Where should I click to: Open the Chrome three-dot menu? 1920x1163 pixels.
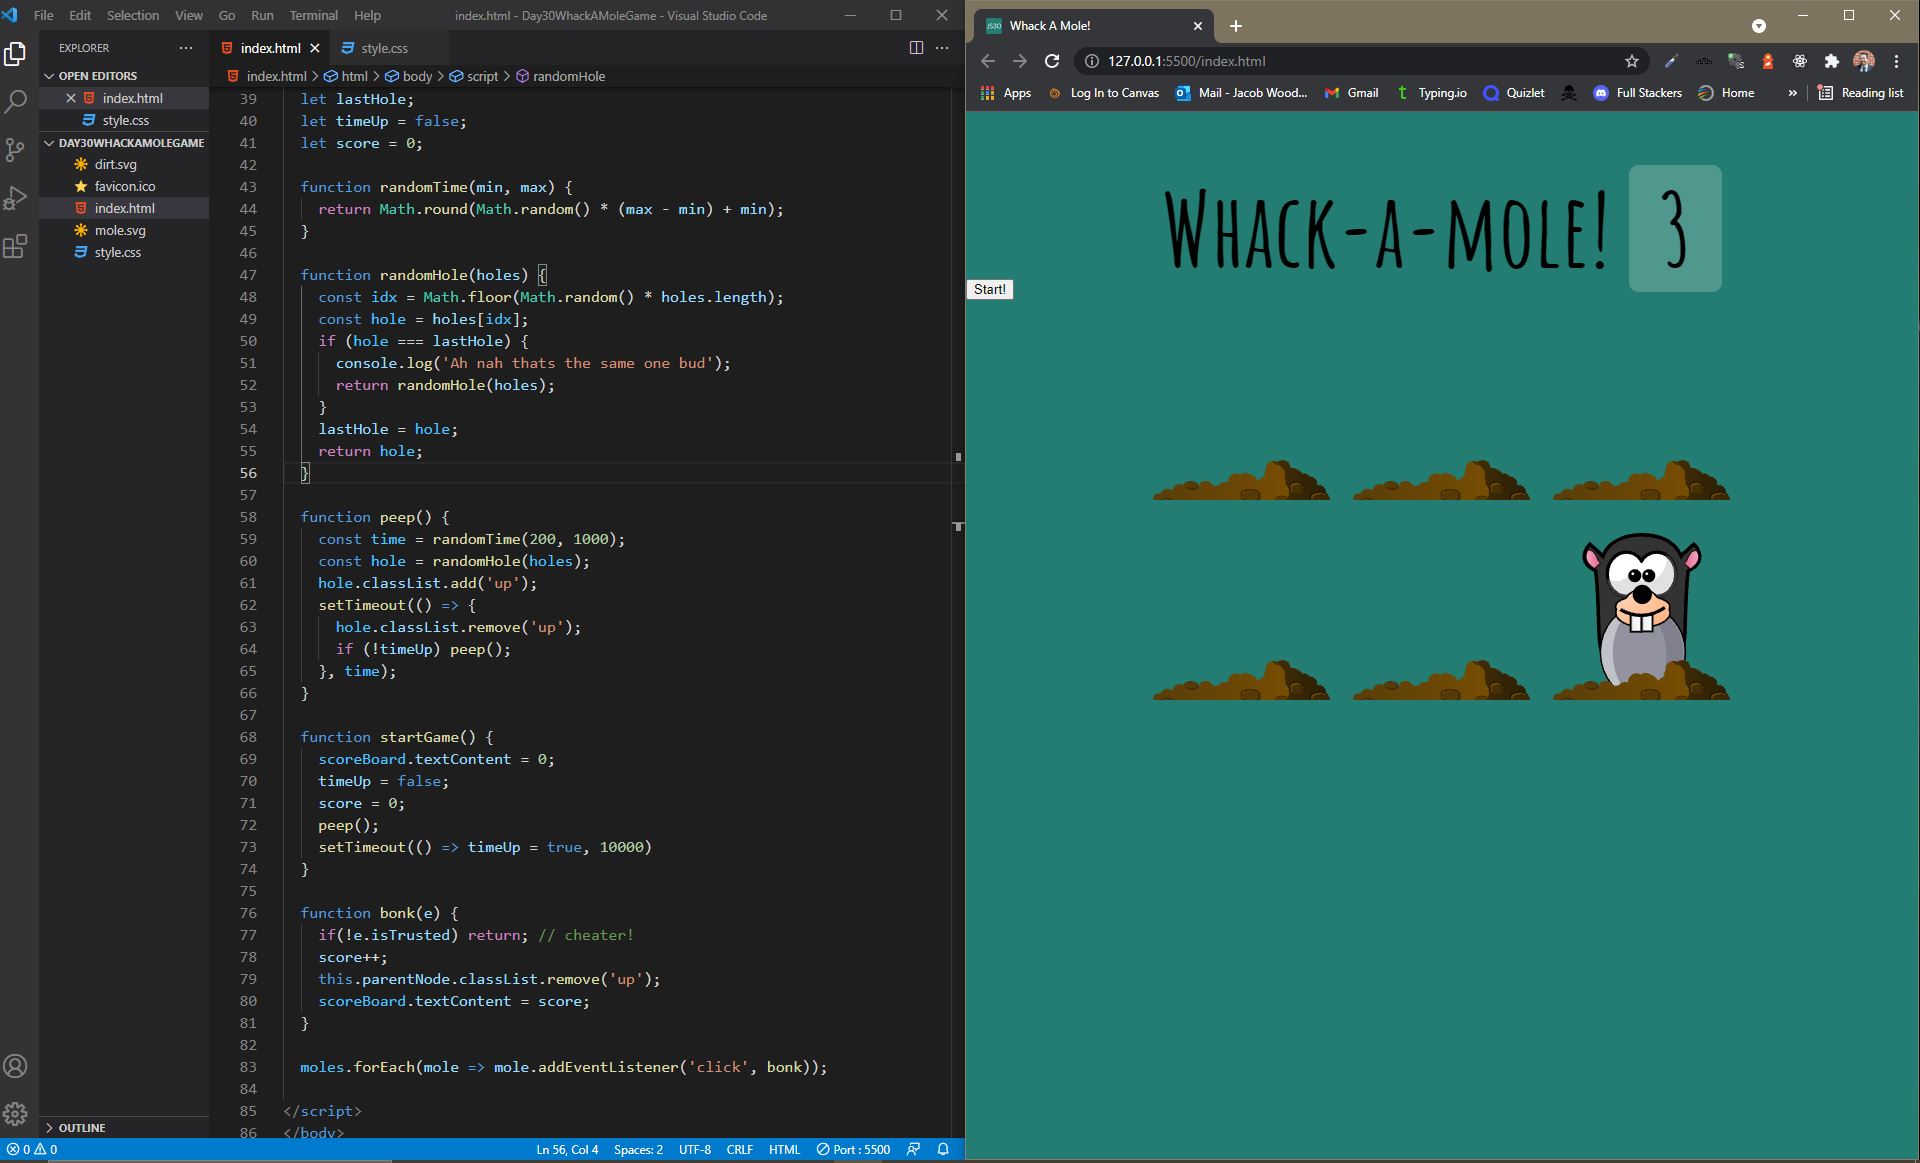(1896, 61)
